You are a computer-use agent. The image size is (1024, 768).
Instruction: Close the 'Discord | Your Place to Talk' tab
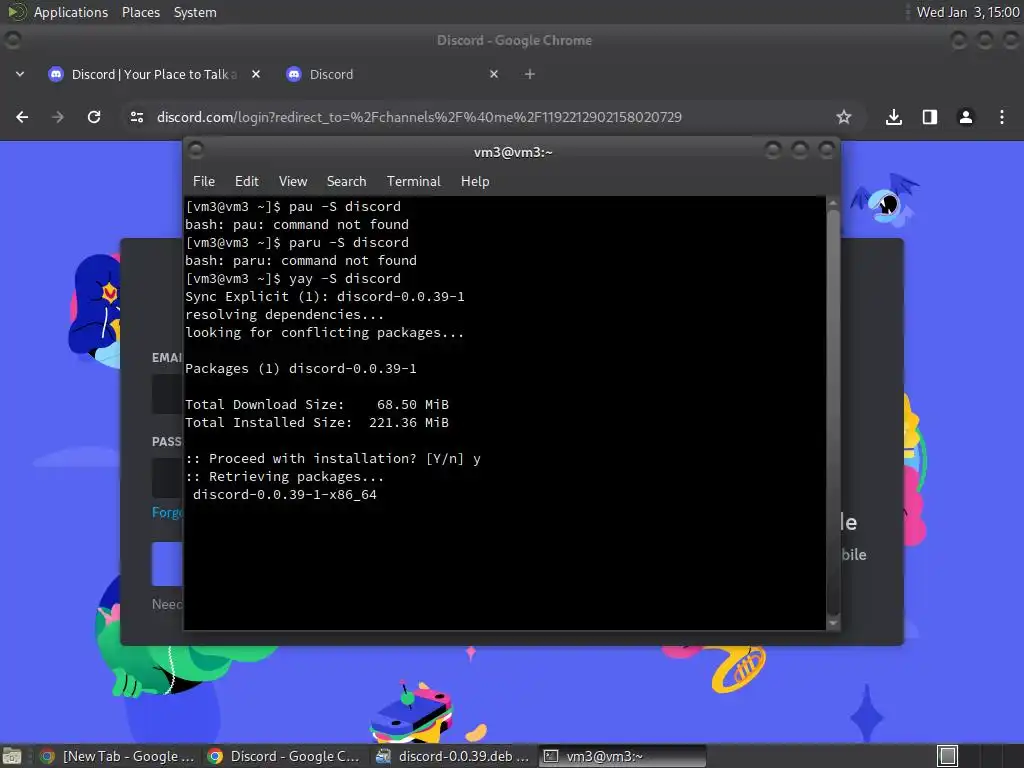click(256, 74)
